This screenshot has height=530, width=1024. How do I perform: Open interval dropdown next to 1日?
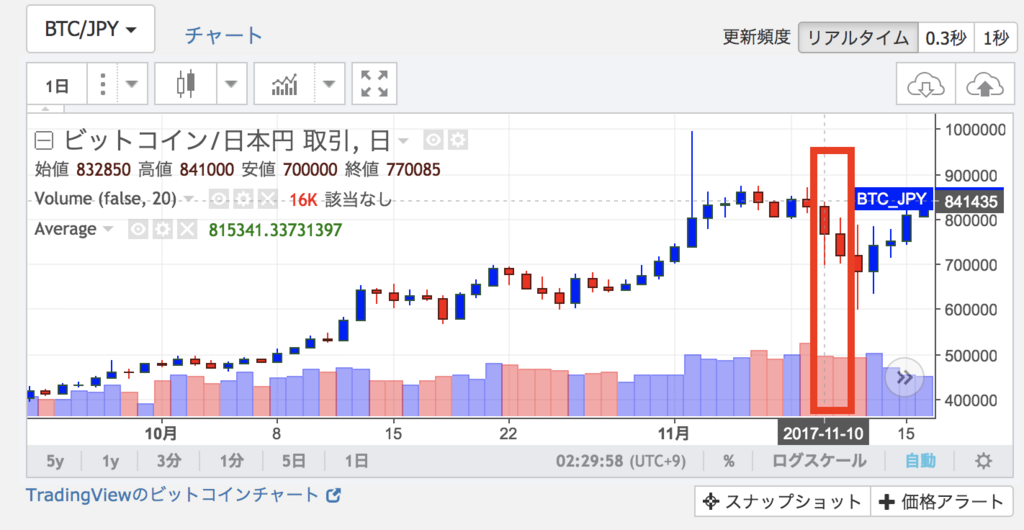[132, 84]
